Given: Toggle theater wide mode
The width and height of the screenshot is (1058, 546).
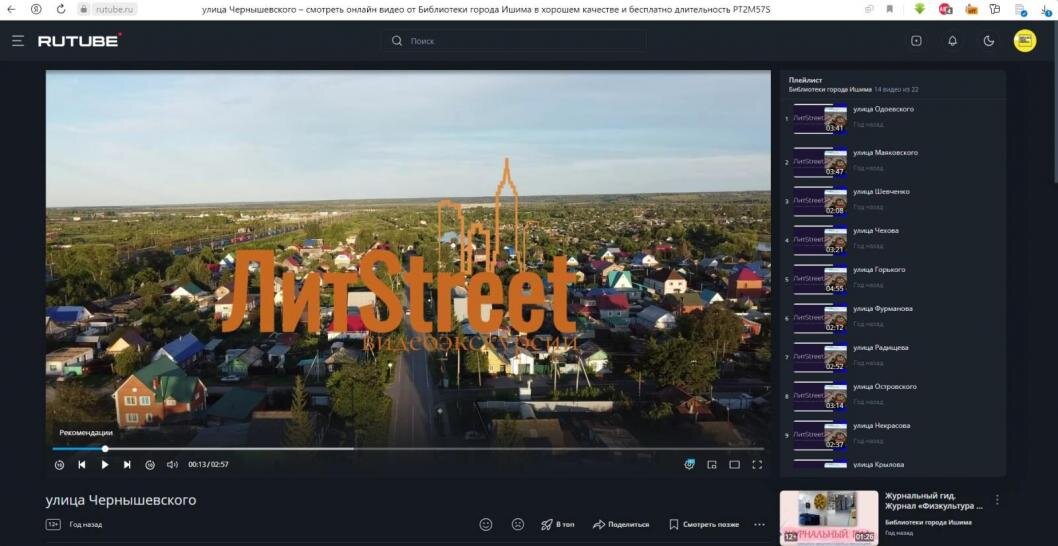Looking at the screenshot, I should point(735,465).
